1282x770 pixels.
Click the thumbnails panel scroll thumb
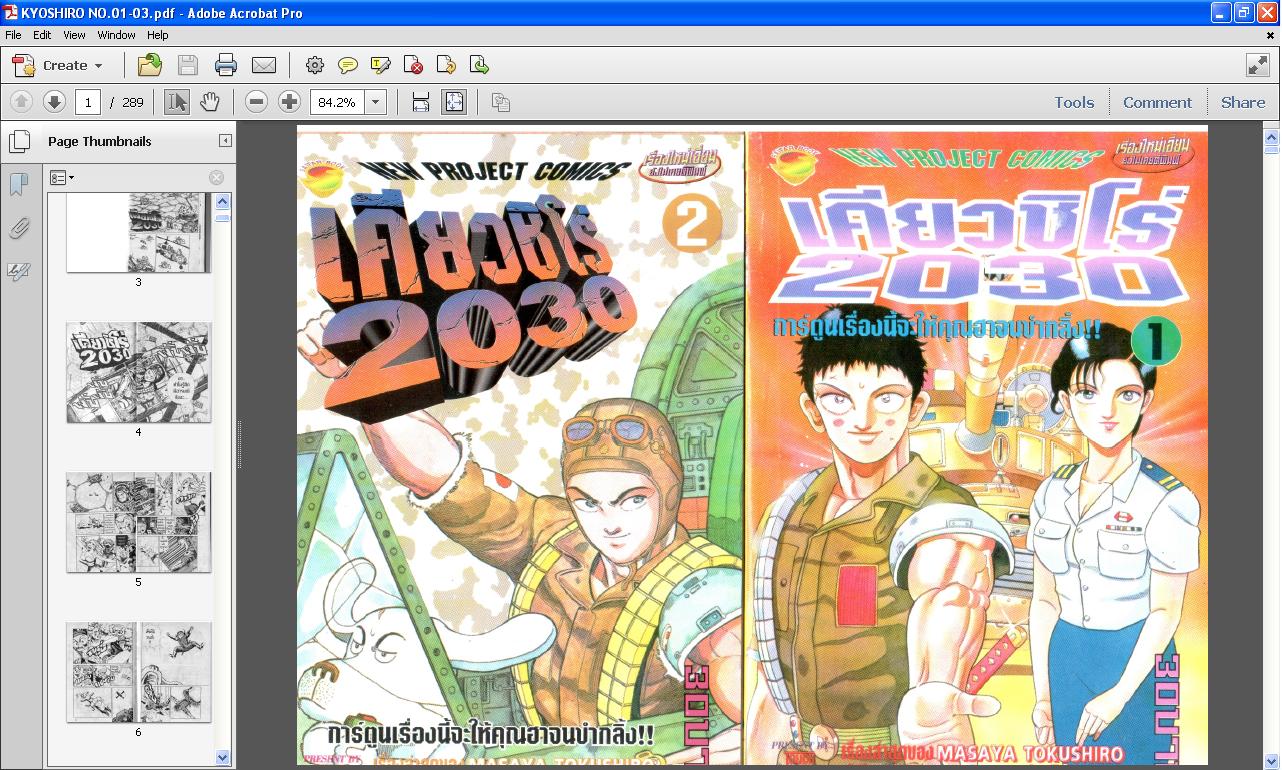pyautogui.click(x=223, y=217)
